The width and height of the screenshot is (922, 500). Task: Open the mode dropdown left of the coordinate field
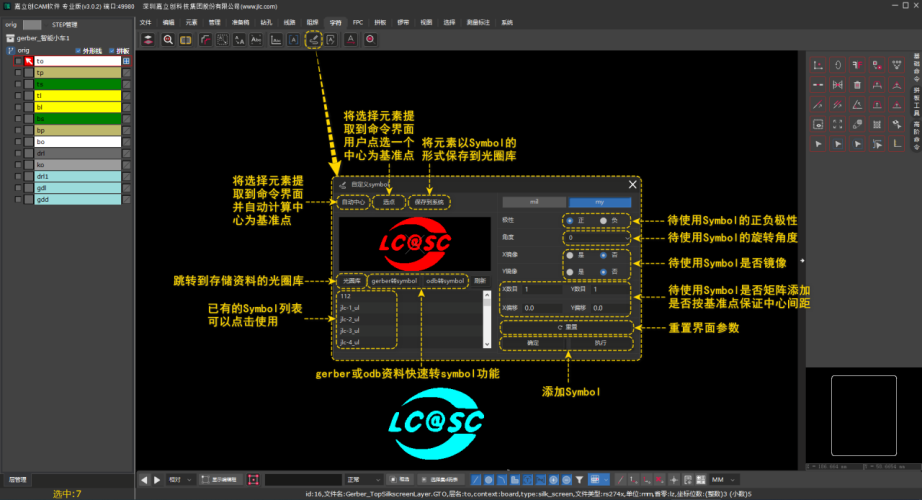tap(363, 480)
